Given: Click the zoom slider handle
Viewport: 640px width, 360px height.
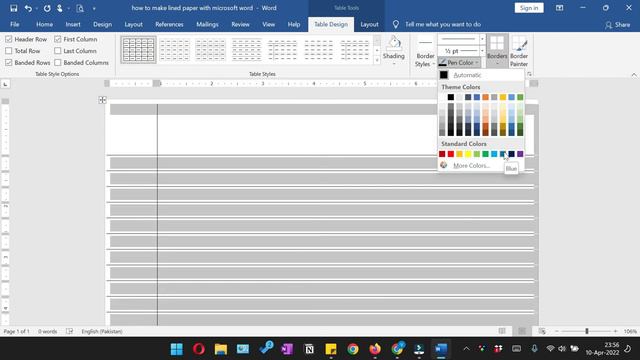Looking at the screenshot, I should click(587, 331).
